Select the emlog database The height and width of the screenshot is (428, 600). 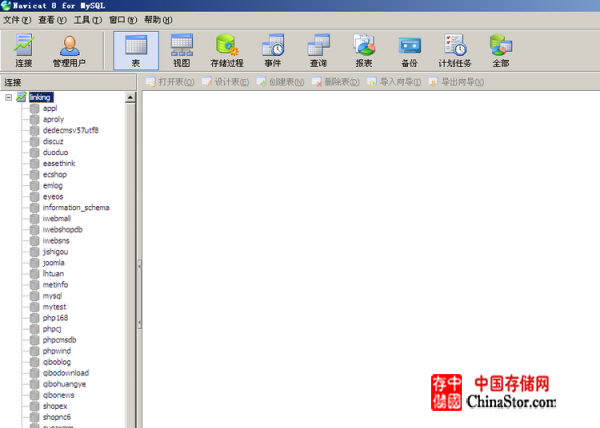[x=52, y=186]
